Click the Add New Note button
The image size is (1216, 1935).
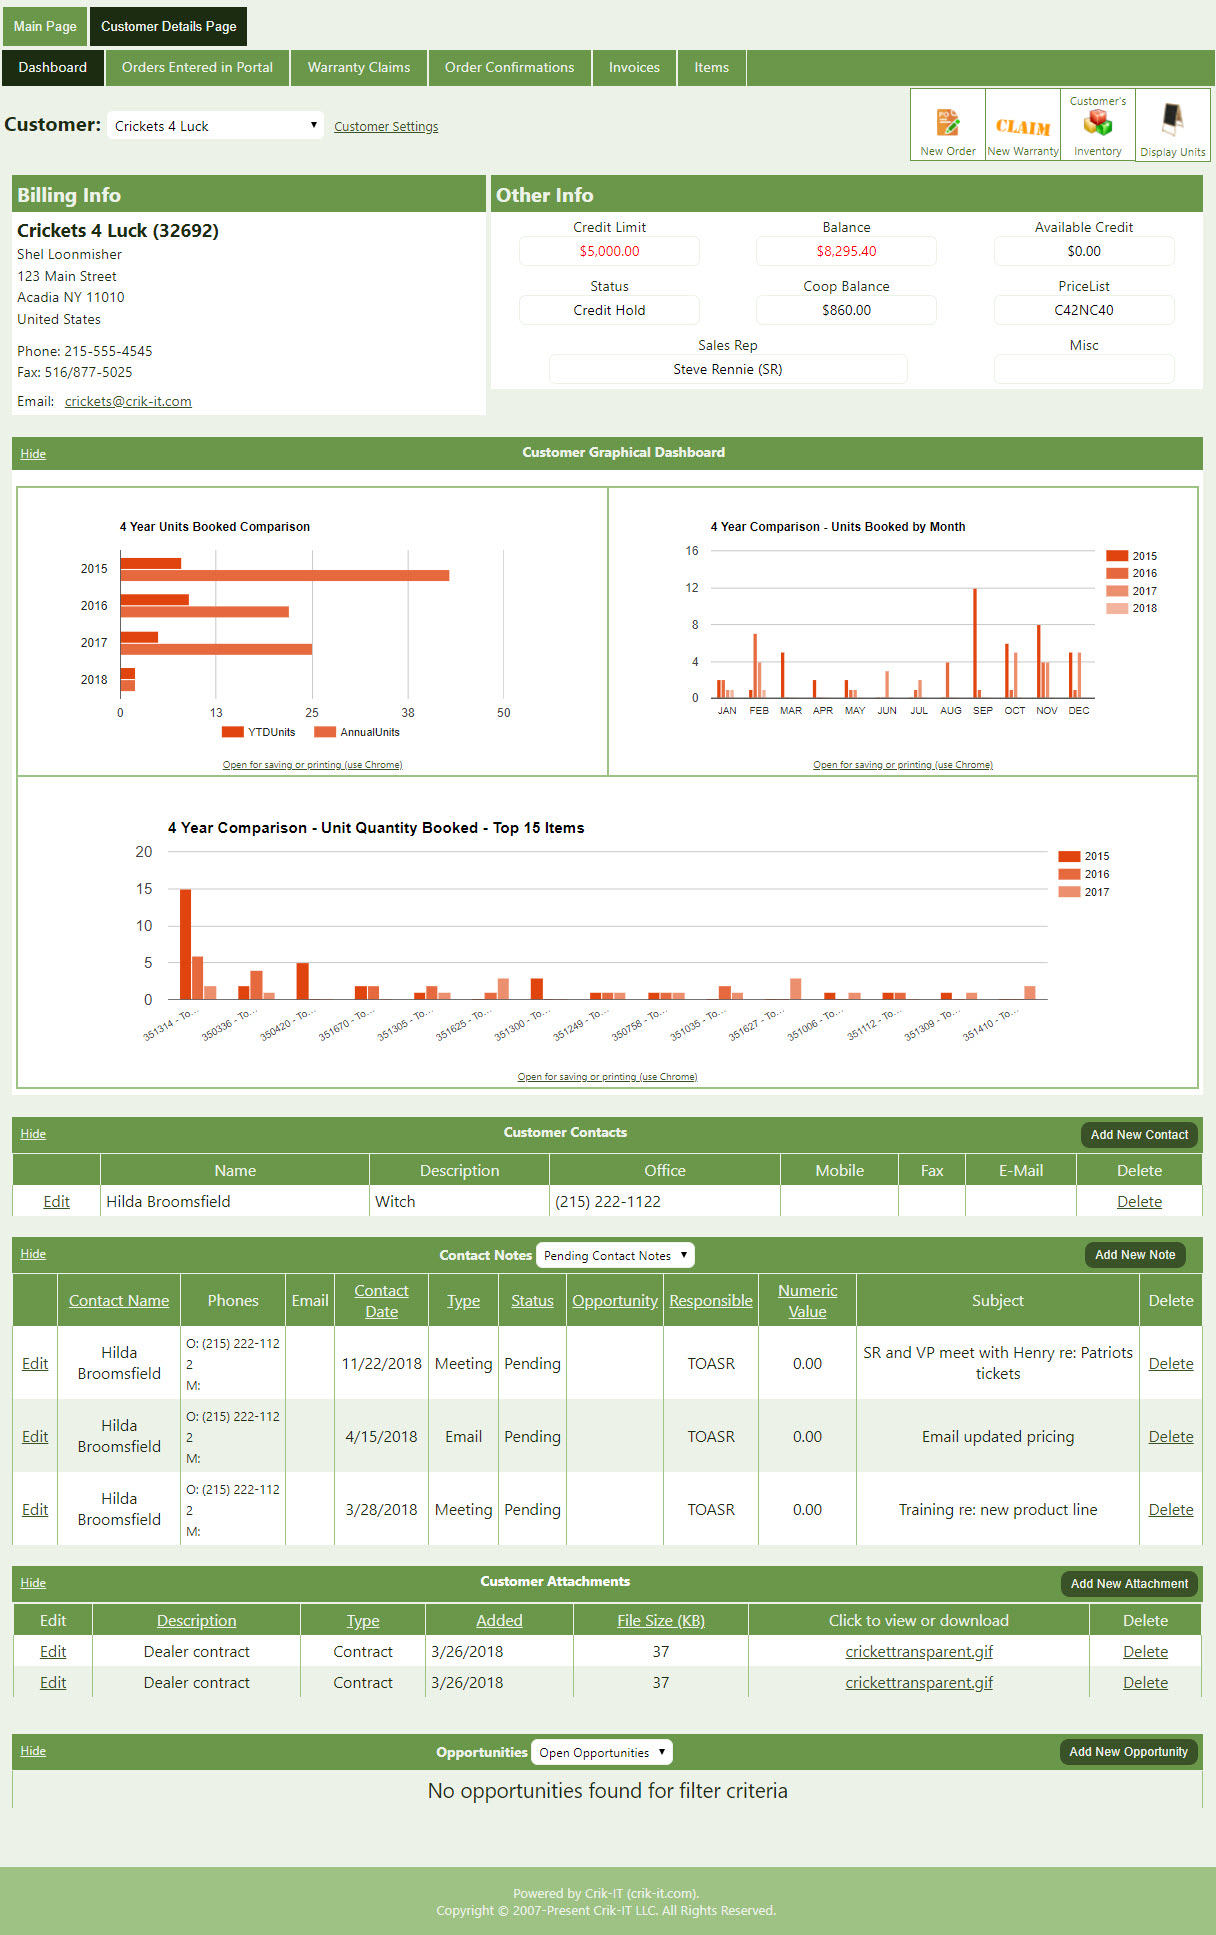[x=1135, y=1254]
